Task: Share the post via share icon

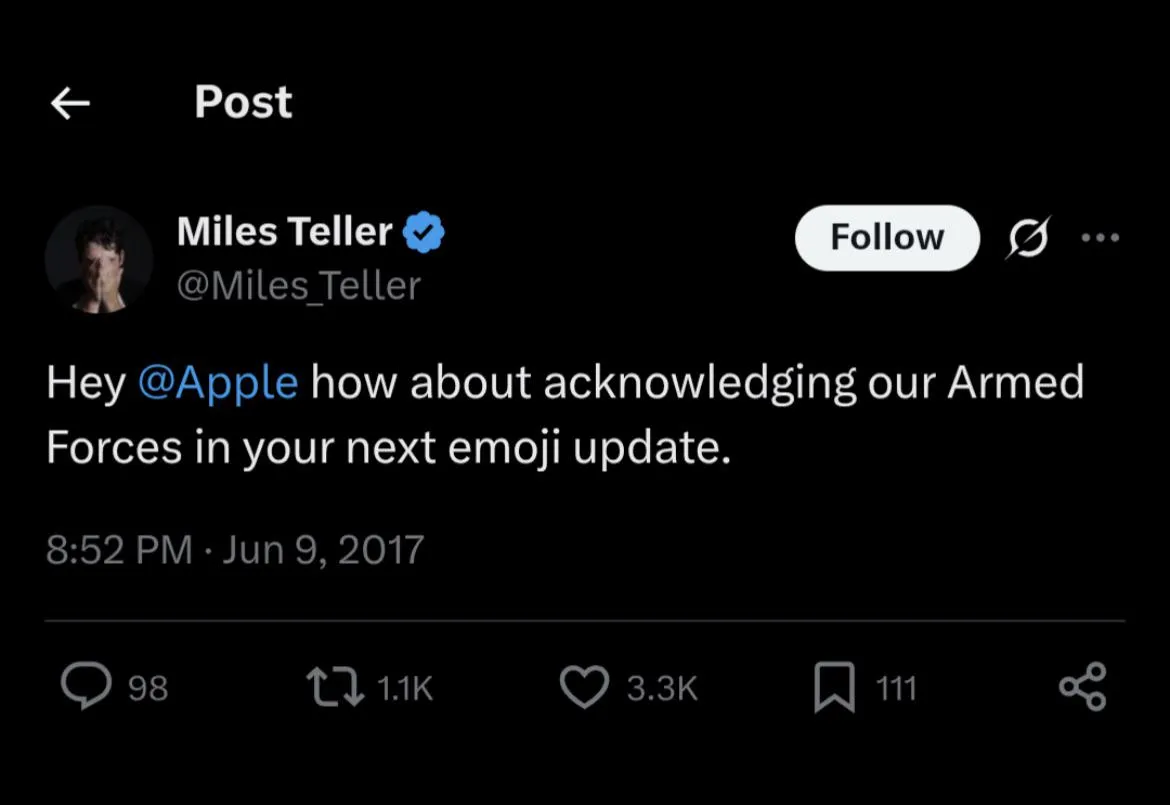Action: 1082,687
